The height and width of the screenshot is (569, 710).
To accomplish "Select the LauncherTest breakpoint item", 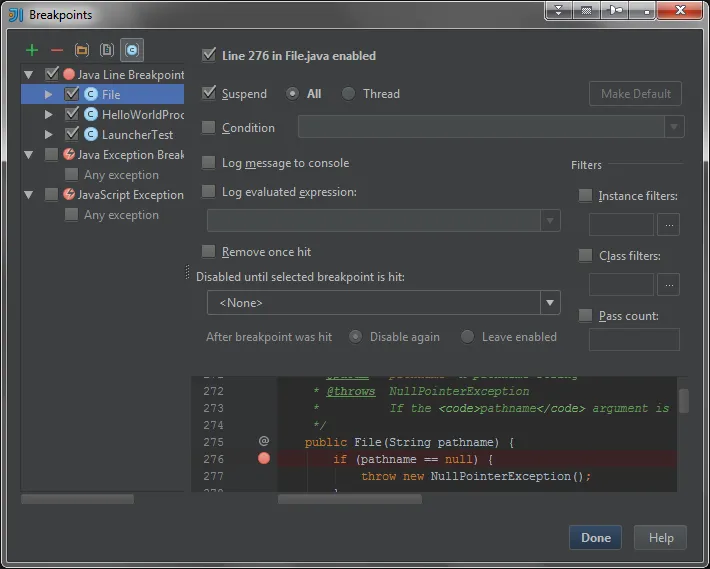I will (137, 134).
